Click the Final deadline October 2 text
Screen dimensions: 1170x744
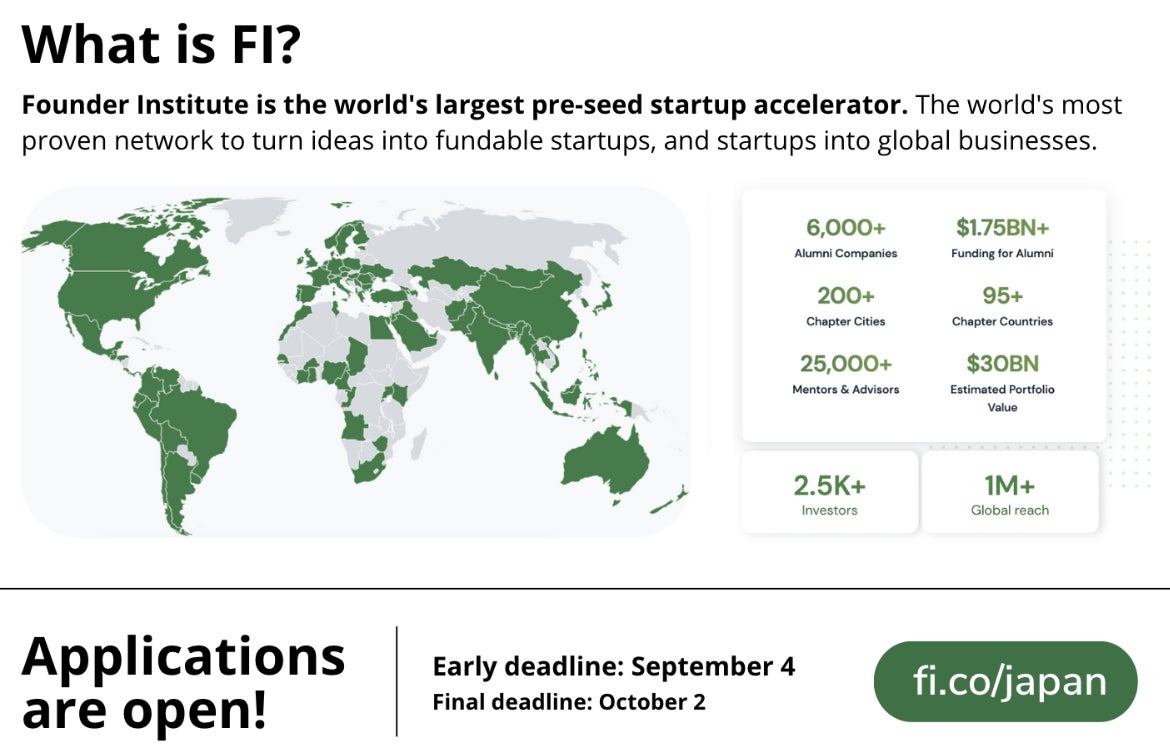[568, 702]
